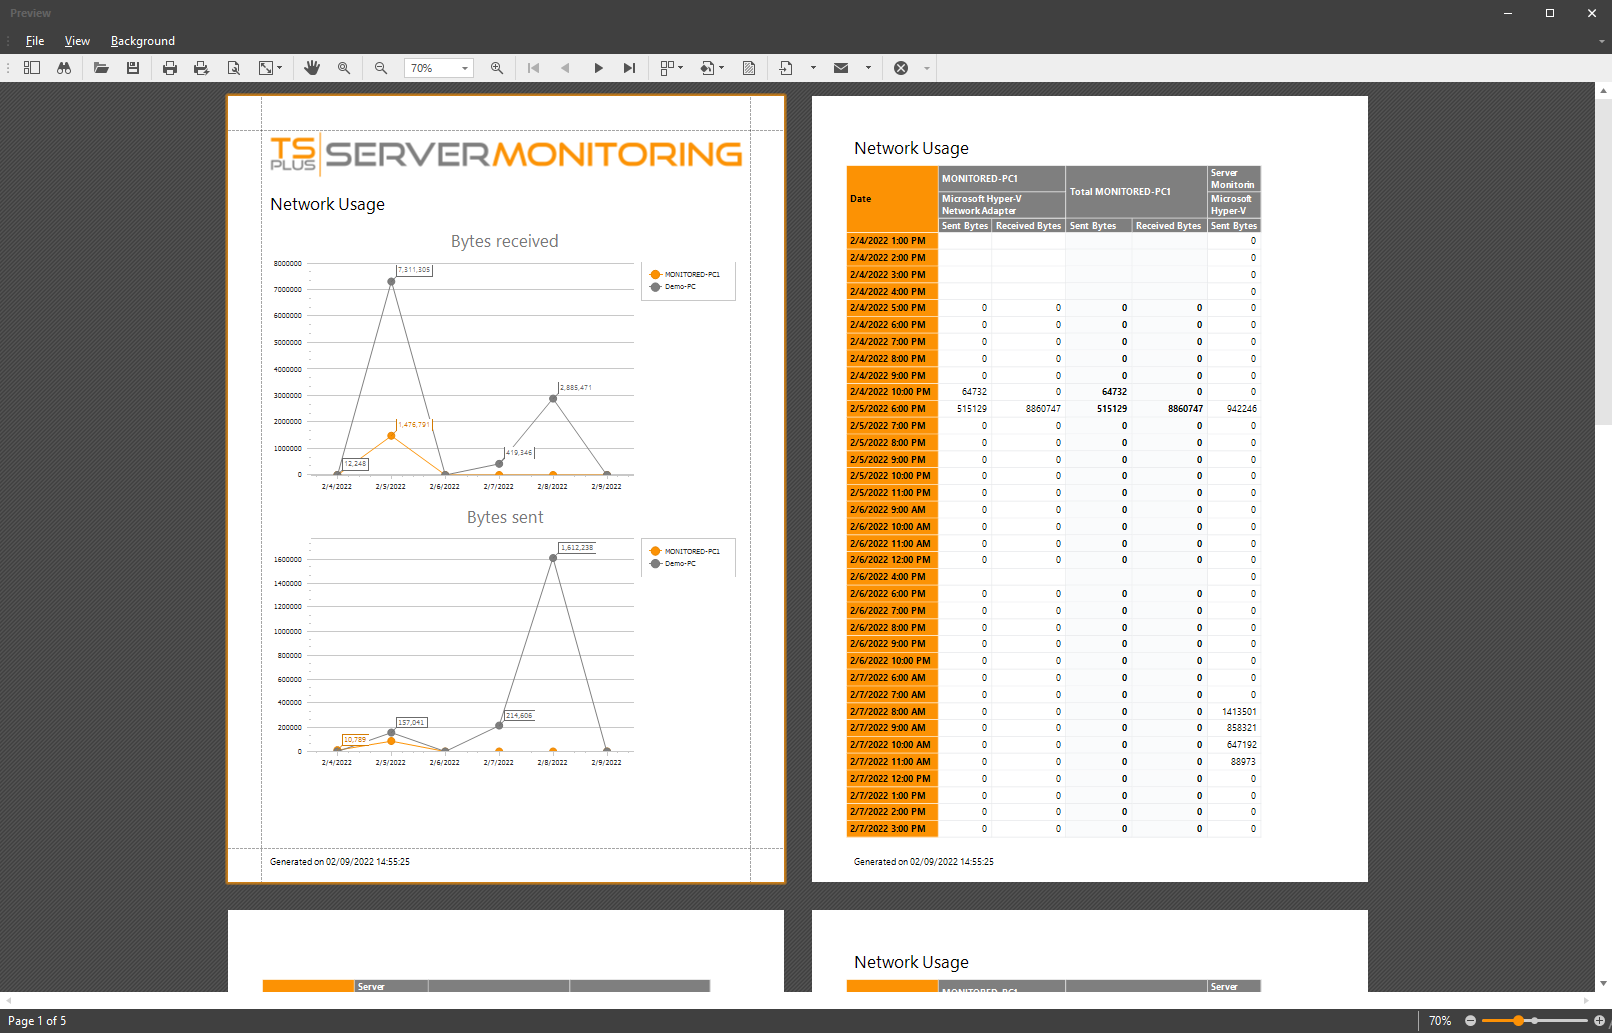1612x1035 pixels.
Task: Go to the next page
Action: pyautogui.click(x=598, y=68)
